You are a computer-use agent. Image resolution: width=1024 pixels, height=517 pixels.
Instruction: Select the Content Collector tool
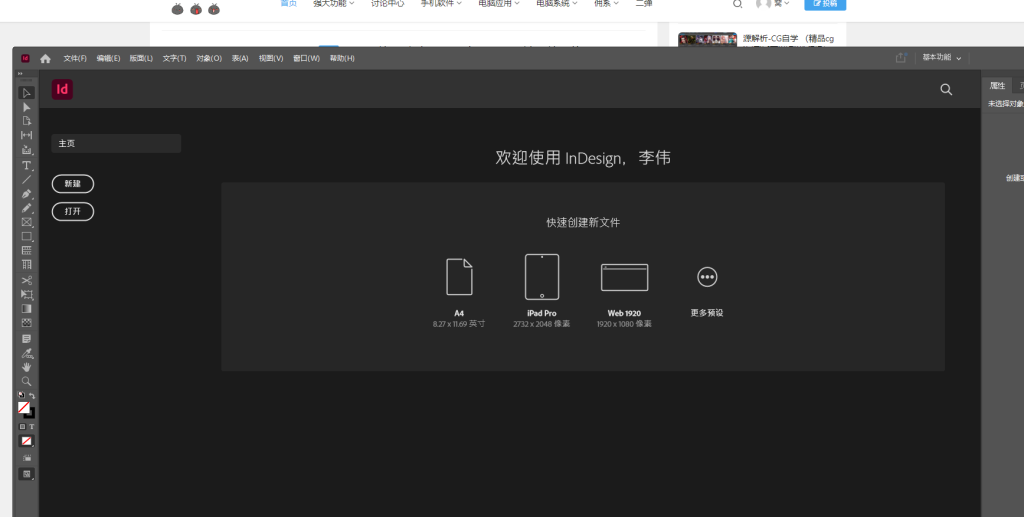(x=26, y=150)
